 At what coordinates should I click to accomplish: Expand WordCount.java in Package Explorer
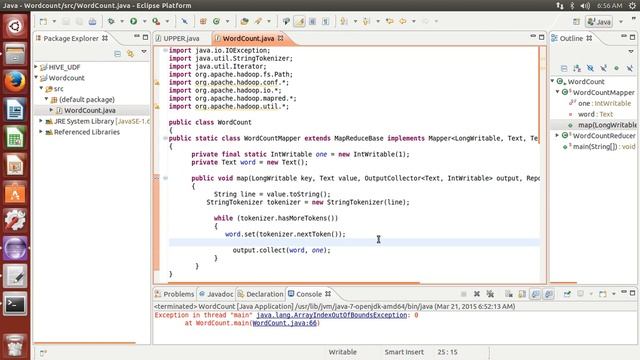51,110
